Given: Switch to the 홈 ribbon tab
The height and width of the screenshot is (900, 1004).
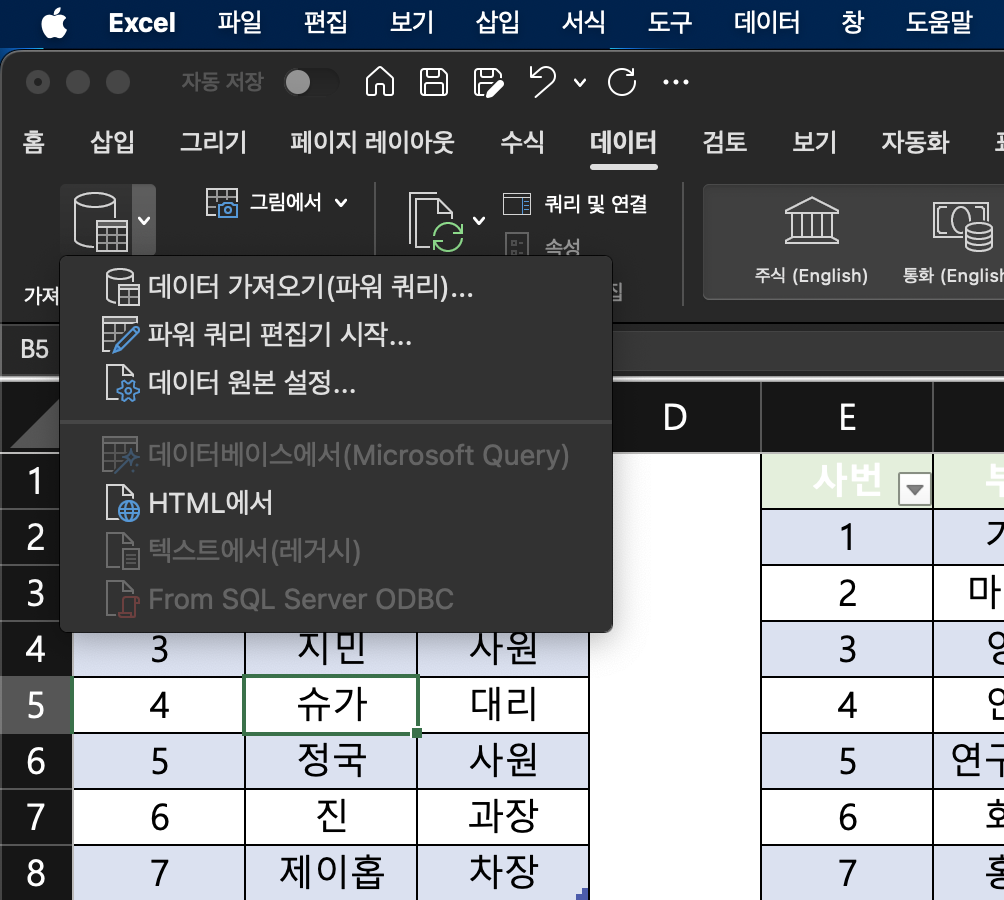Looking at the screenshot, I should (33, 142).
